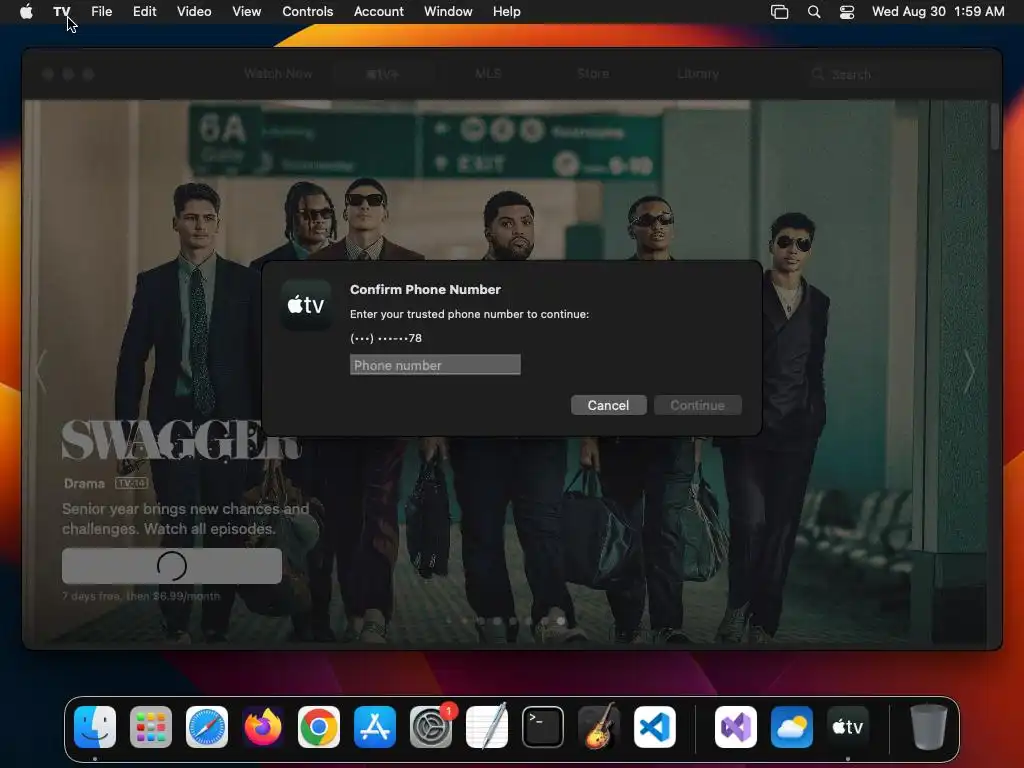This screenshot has width=1024, height=768.
Task: Open Apple TV app from the Dock
Action: click(848, 727)
